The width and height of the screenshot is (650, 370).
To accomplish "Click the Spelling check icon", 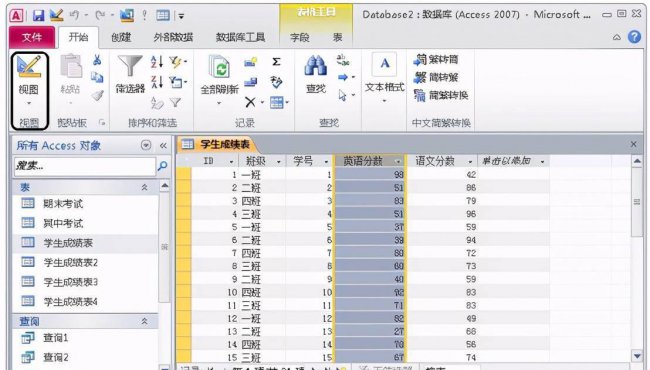I will [x=276, y=82].
